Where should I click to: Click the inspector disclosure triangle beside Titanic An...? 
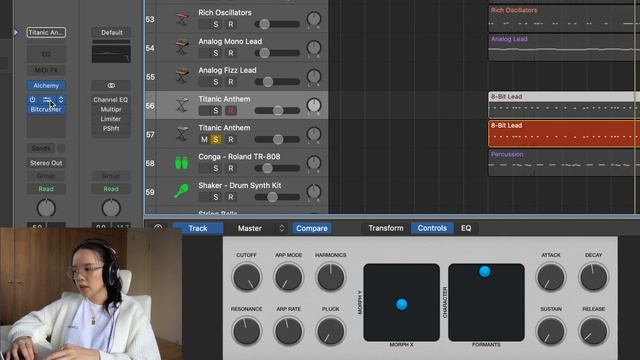16,32
